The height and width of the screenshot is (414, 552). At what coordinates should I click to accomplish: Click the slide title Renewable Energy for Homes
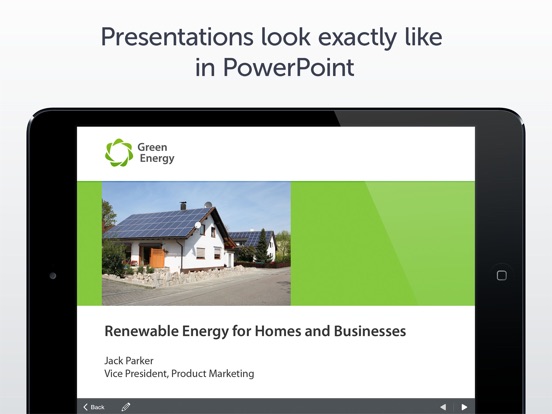pos(255,332)
